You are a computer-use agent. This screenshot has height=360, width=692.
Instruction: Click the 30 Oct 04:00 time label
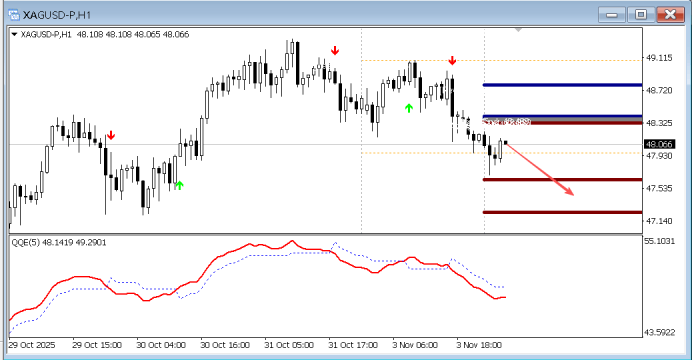coord(161,345)
